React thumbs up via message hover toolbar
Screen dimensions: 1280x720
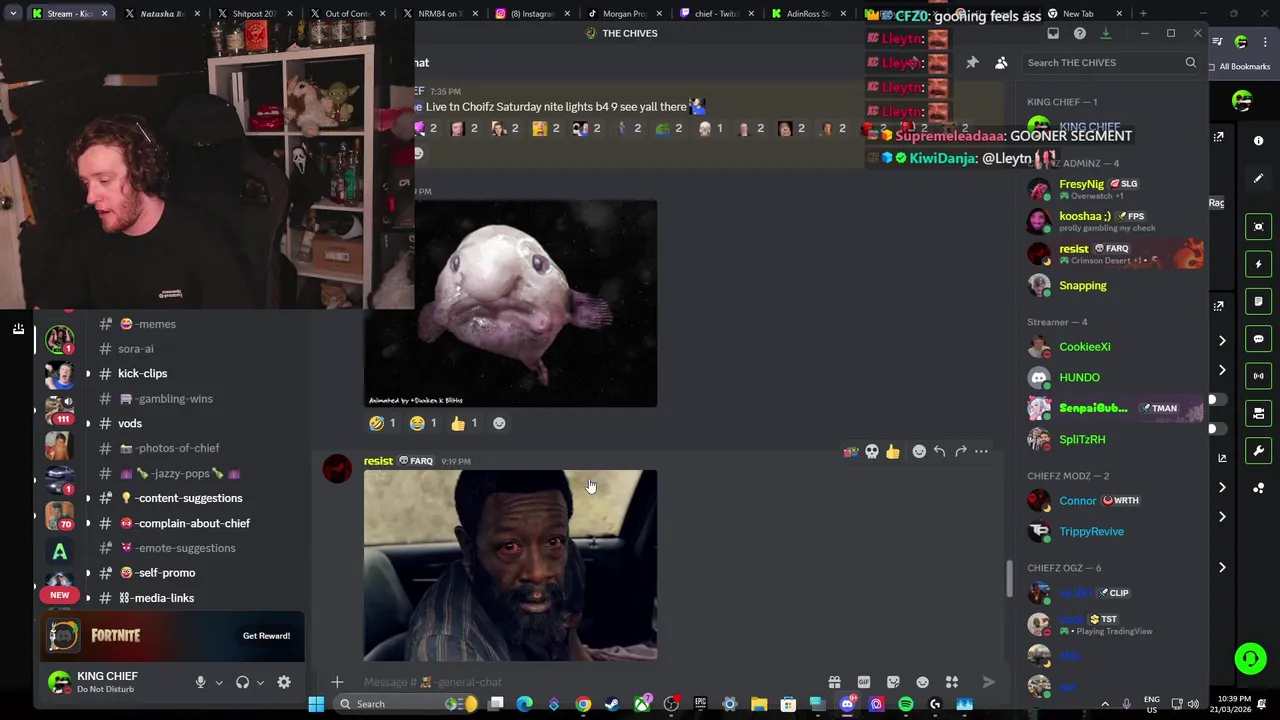[892, 452]
